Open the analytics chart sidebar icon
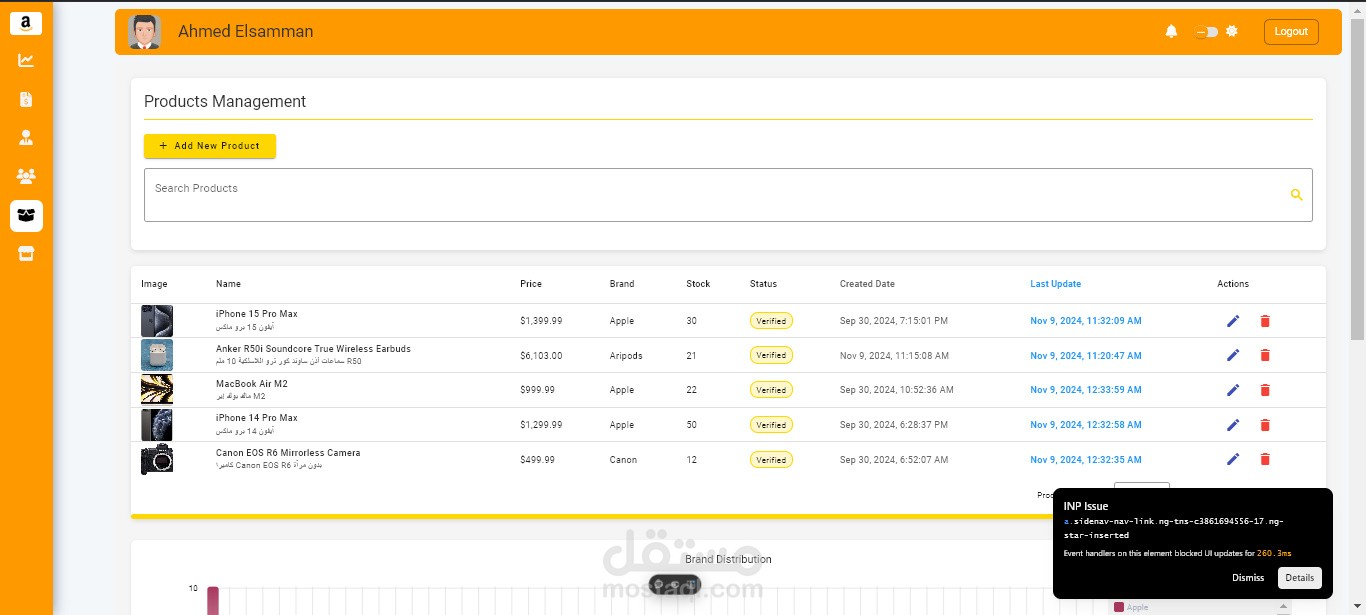Image resolution: width=1366 pixels, height=615 pixels. pos(26,61)
